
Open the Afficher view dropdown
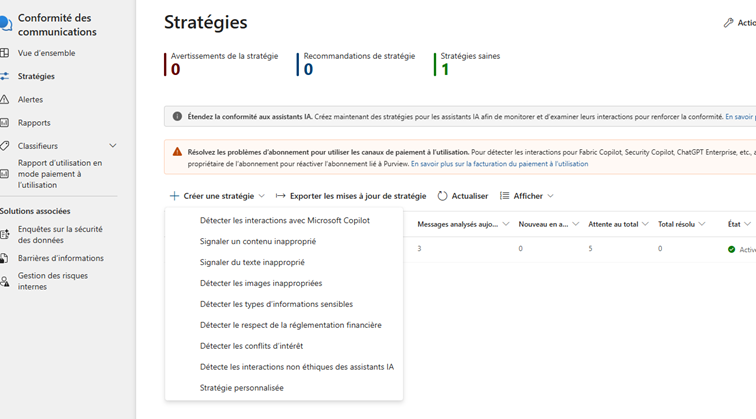tap(527, 196)
